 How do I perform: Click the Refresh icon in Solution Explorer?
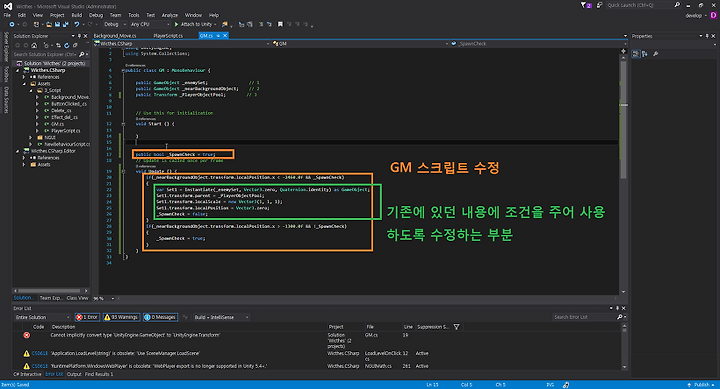tap(67, 45)
